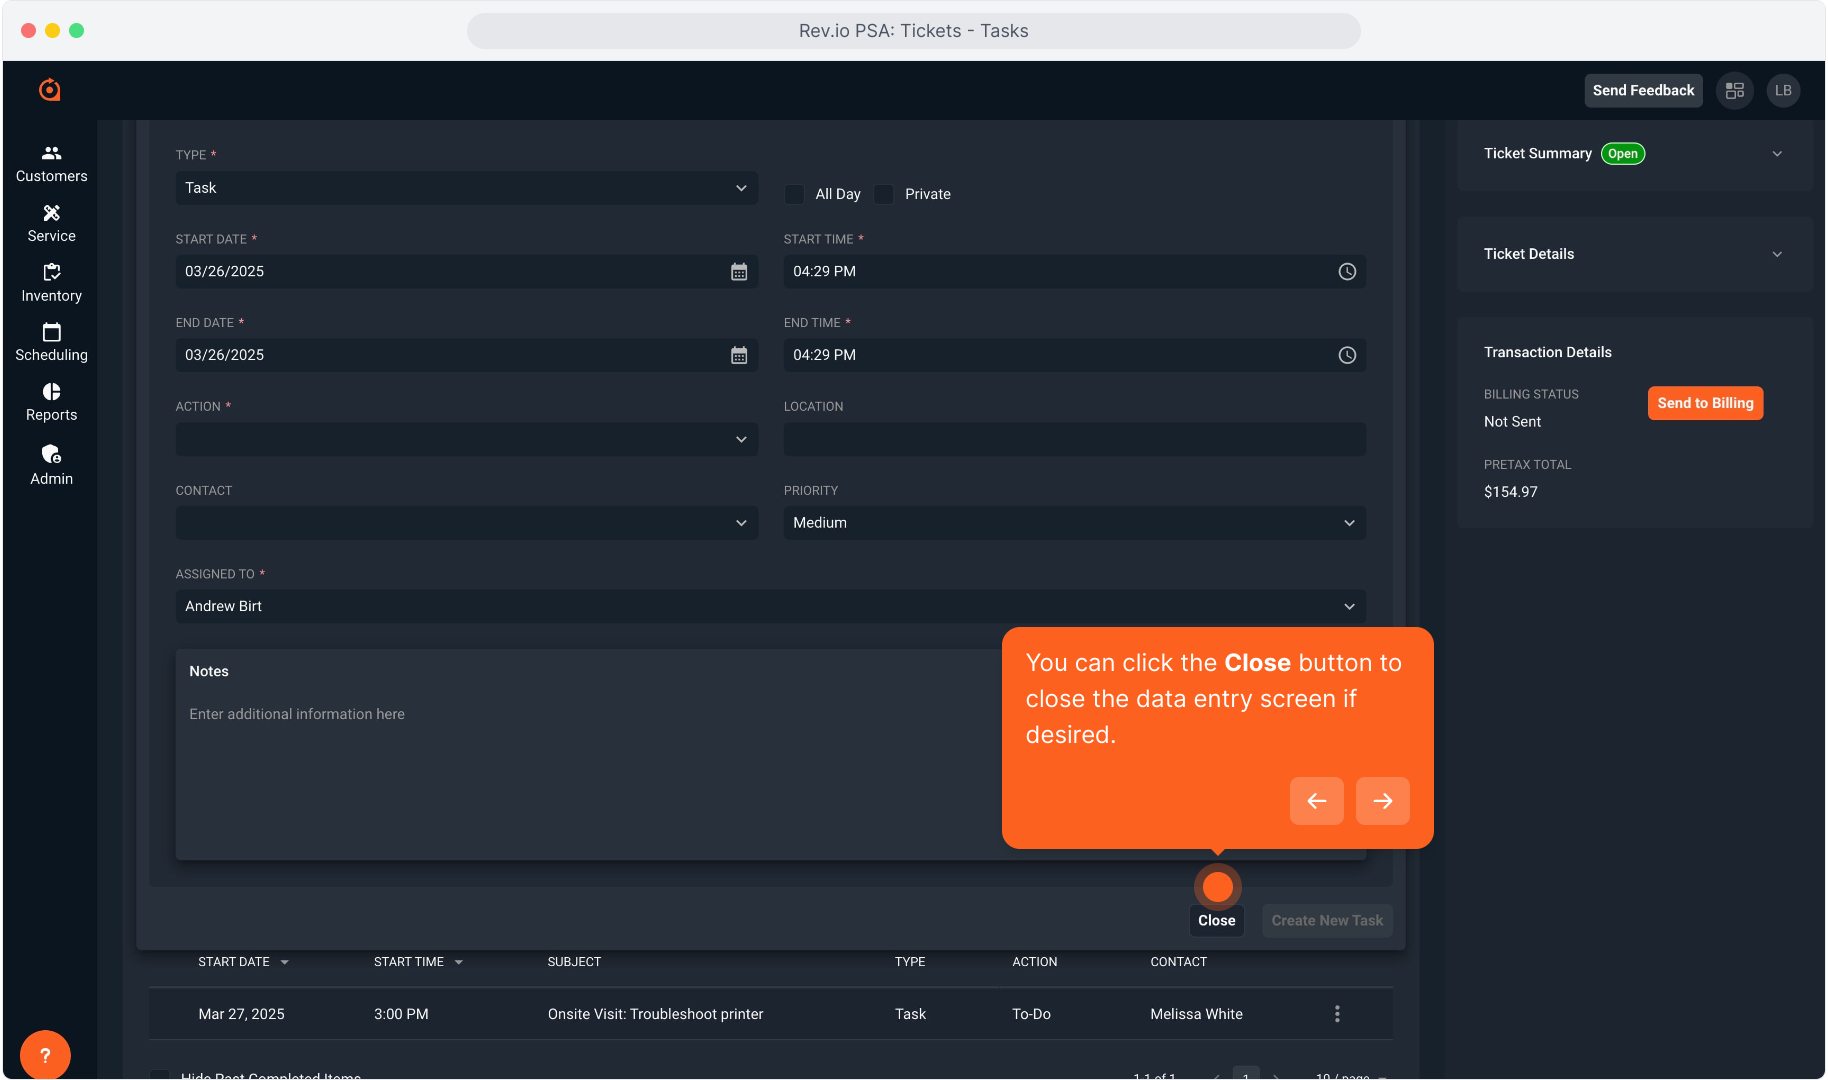
Task: Open Inventory from the sidebar
Action: click(51, 283)
